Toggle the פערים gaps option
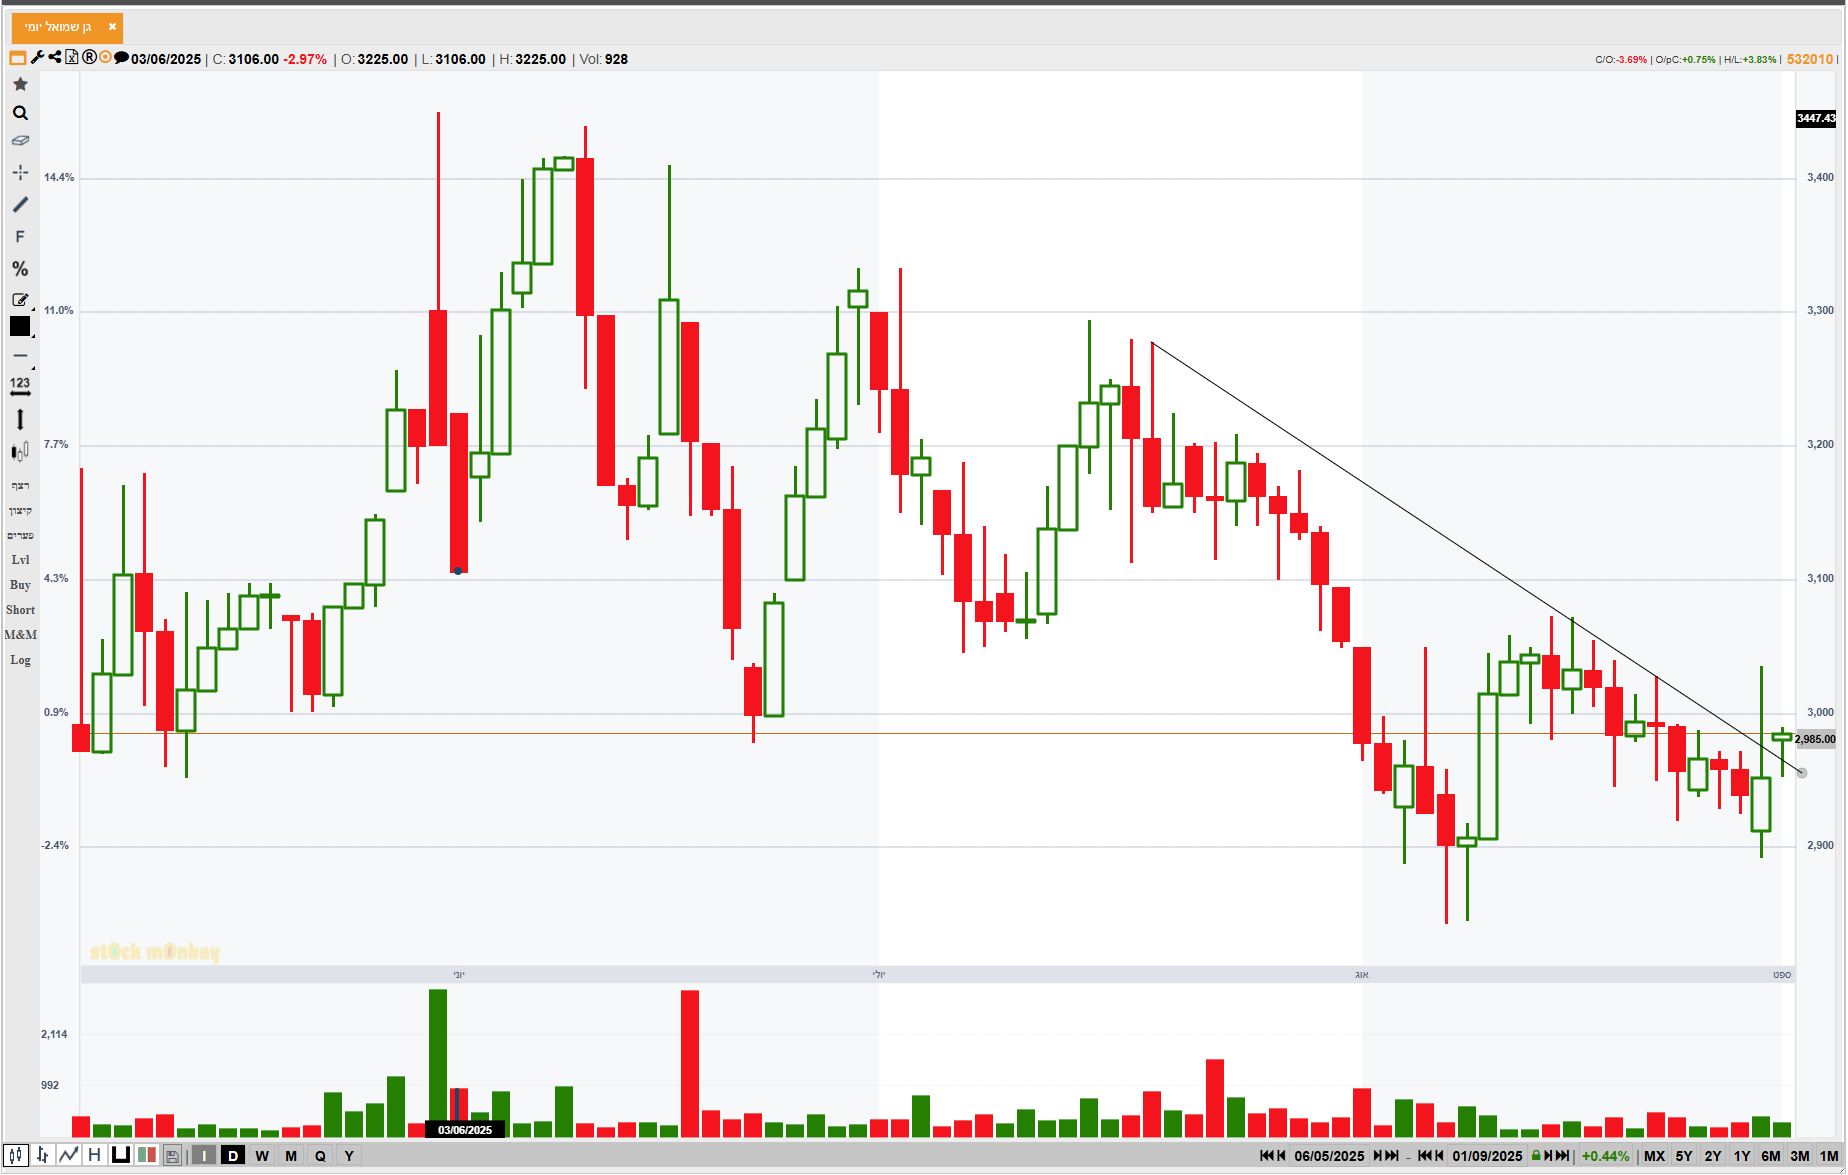1848x1175 pixels. point(20,536)
